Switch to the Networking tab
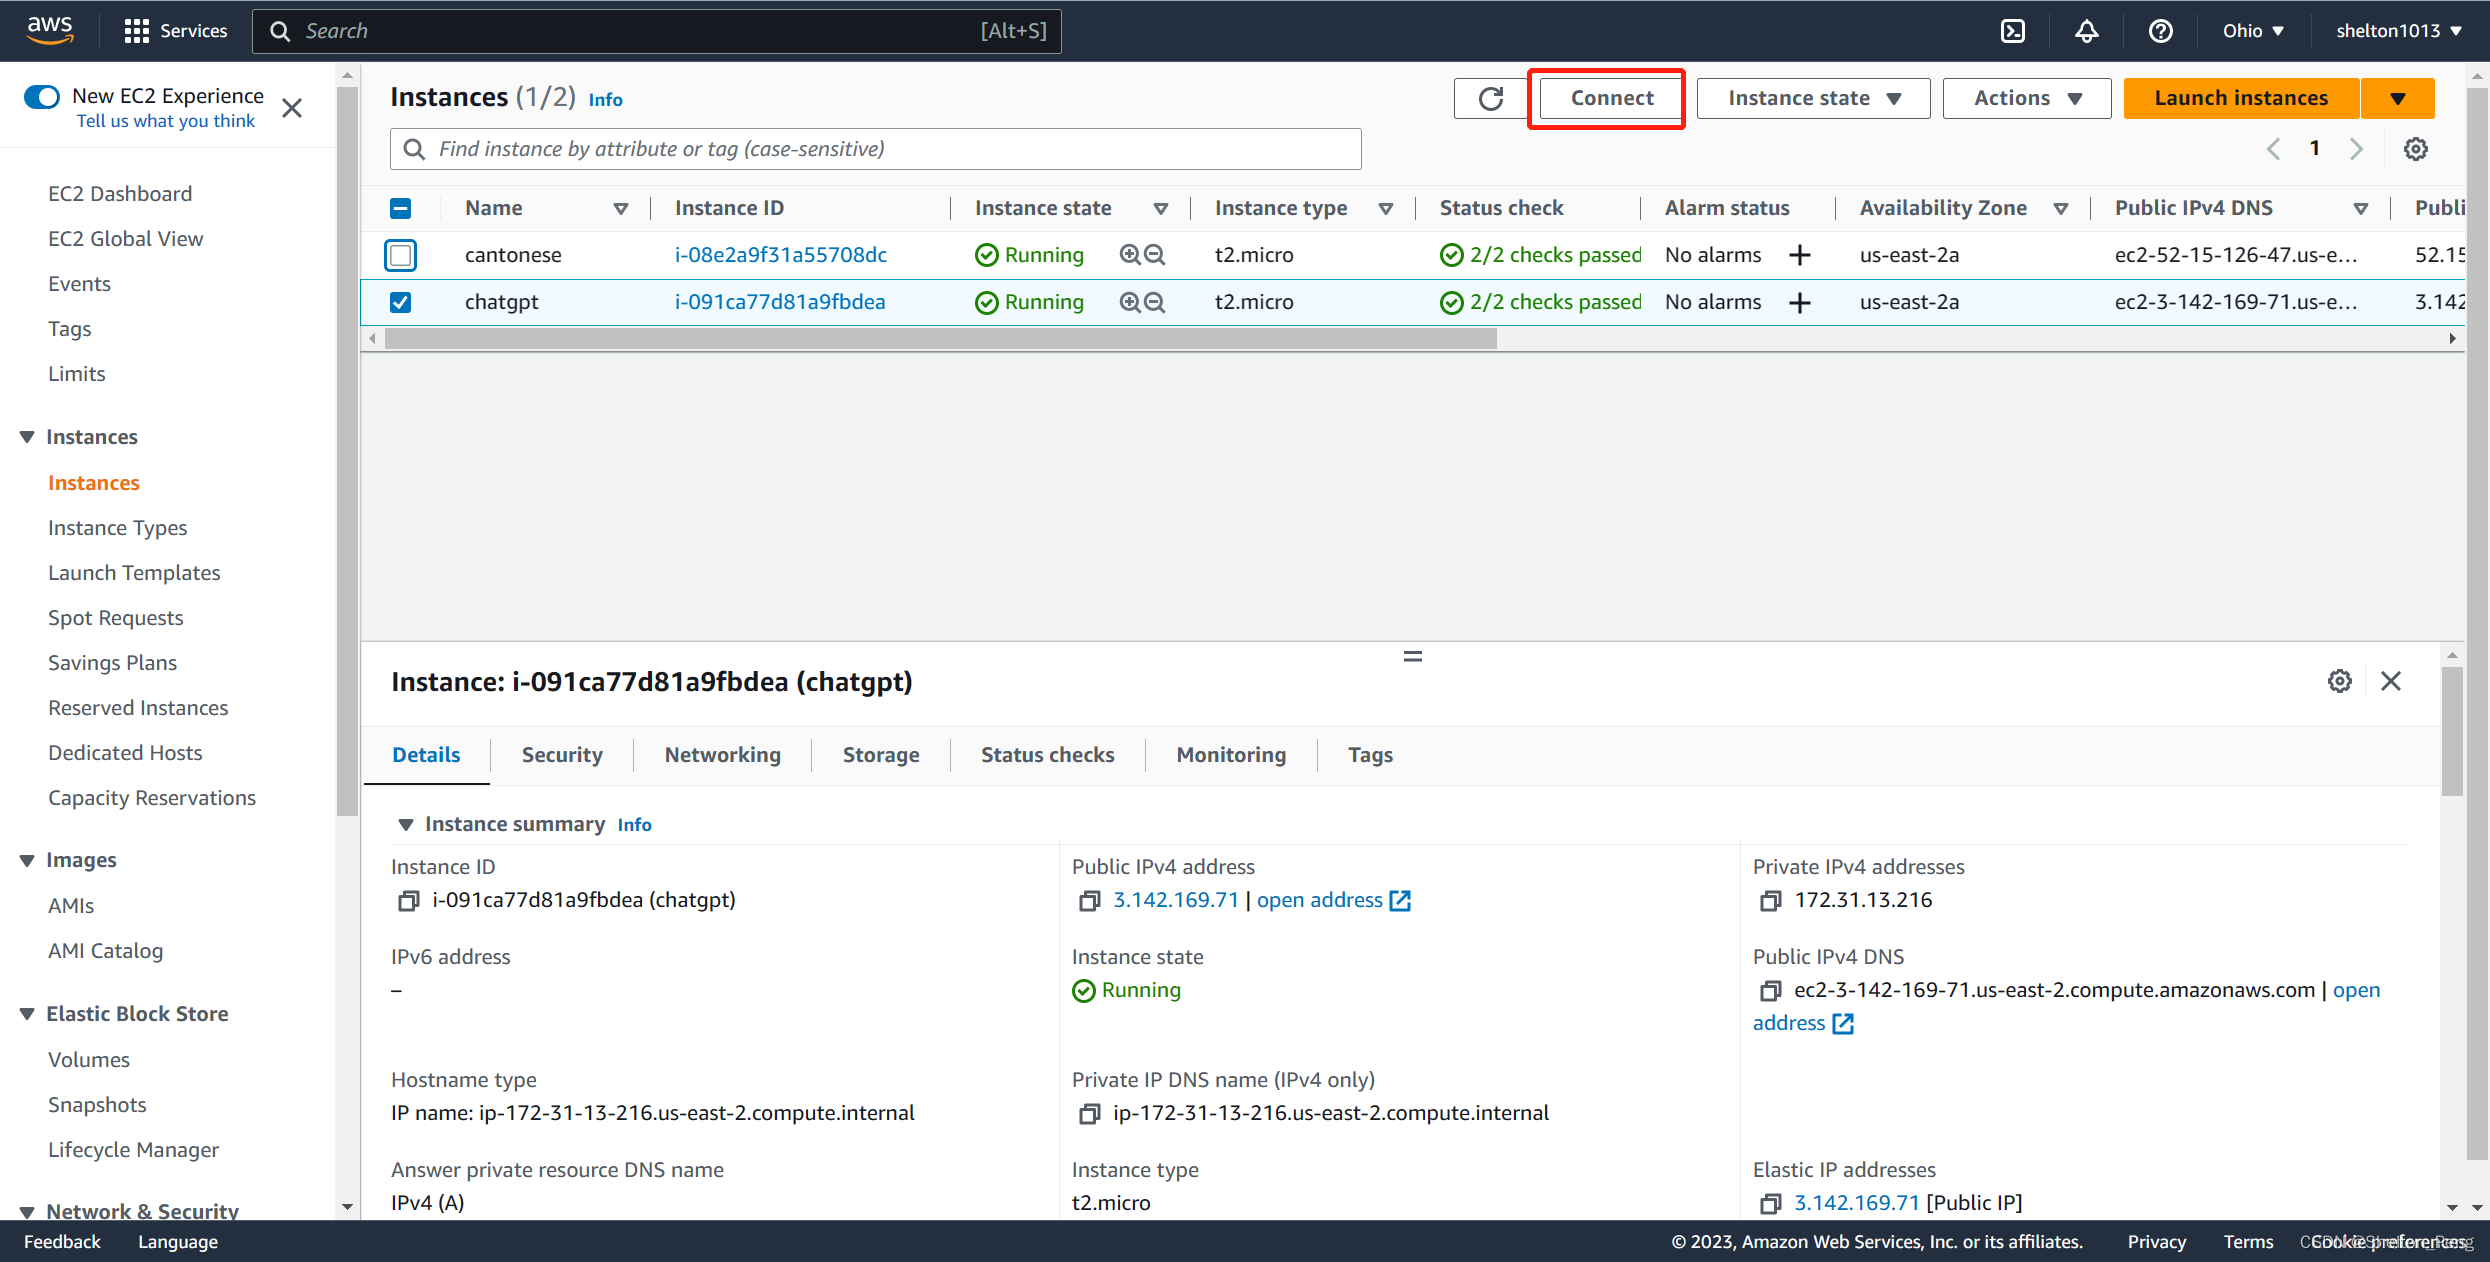 click(x=722, y=755)
